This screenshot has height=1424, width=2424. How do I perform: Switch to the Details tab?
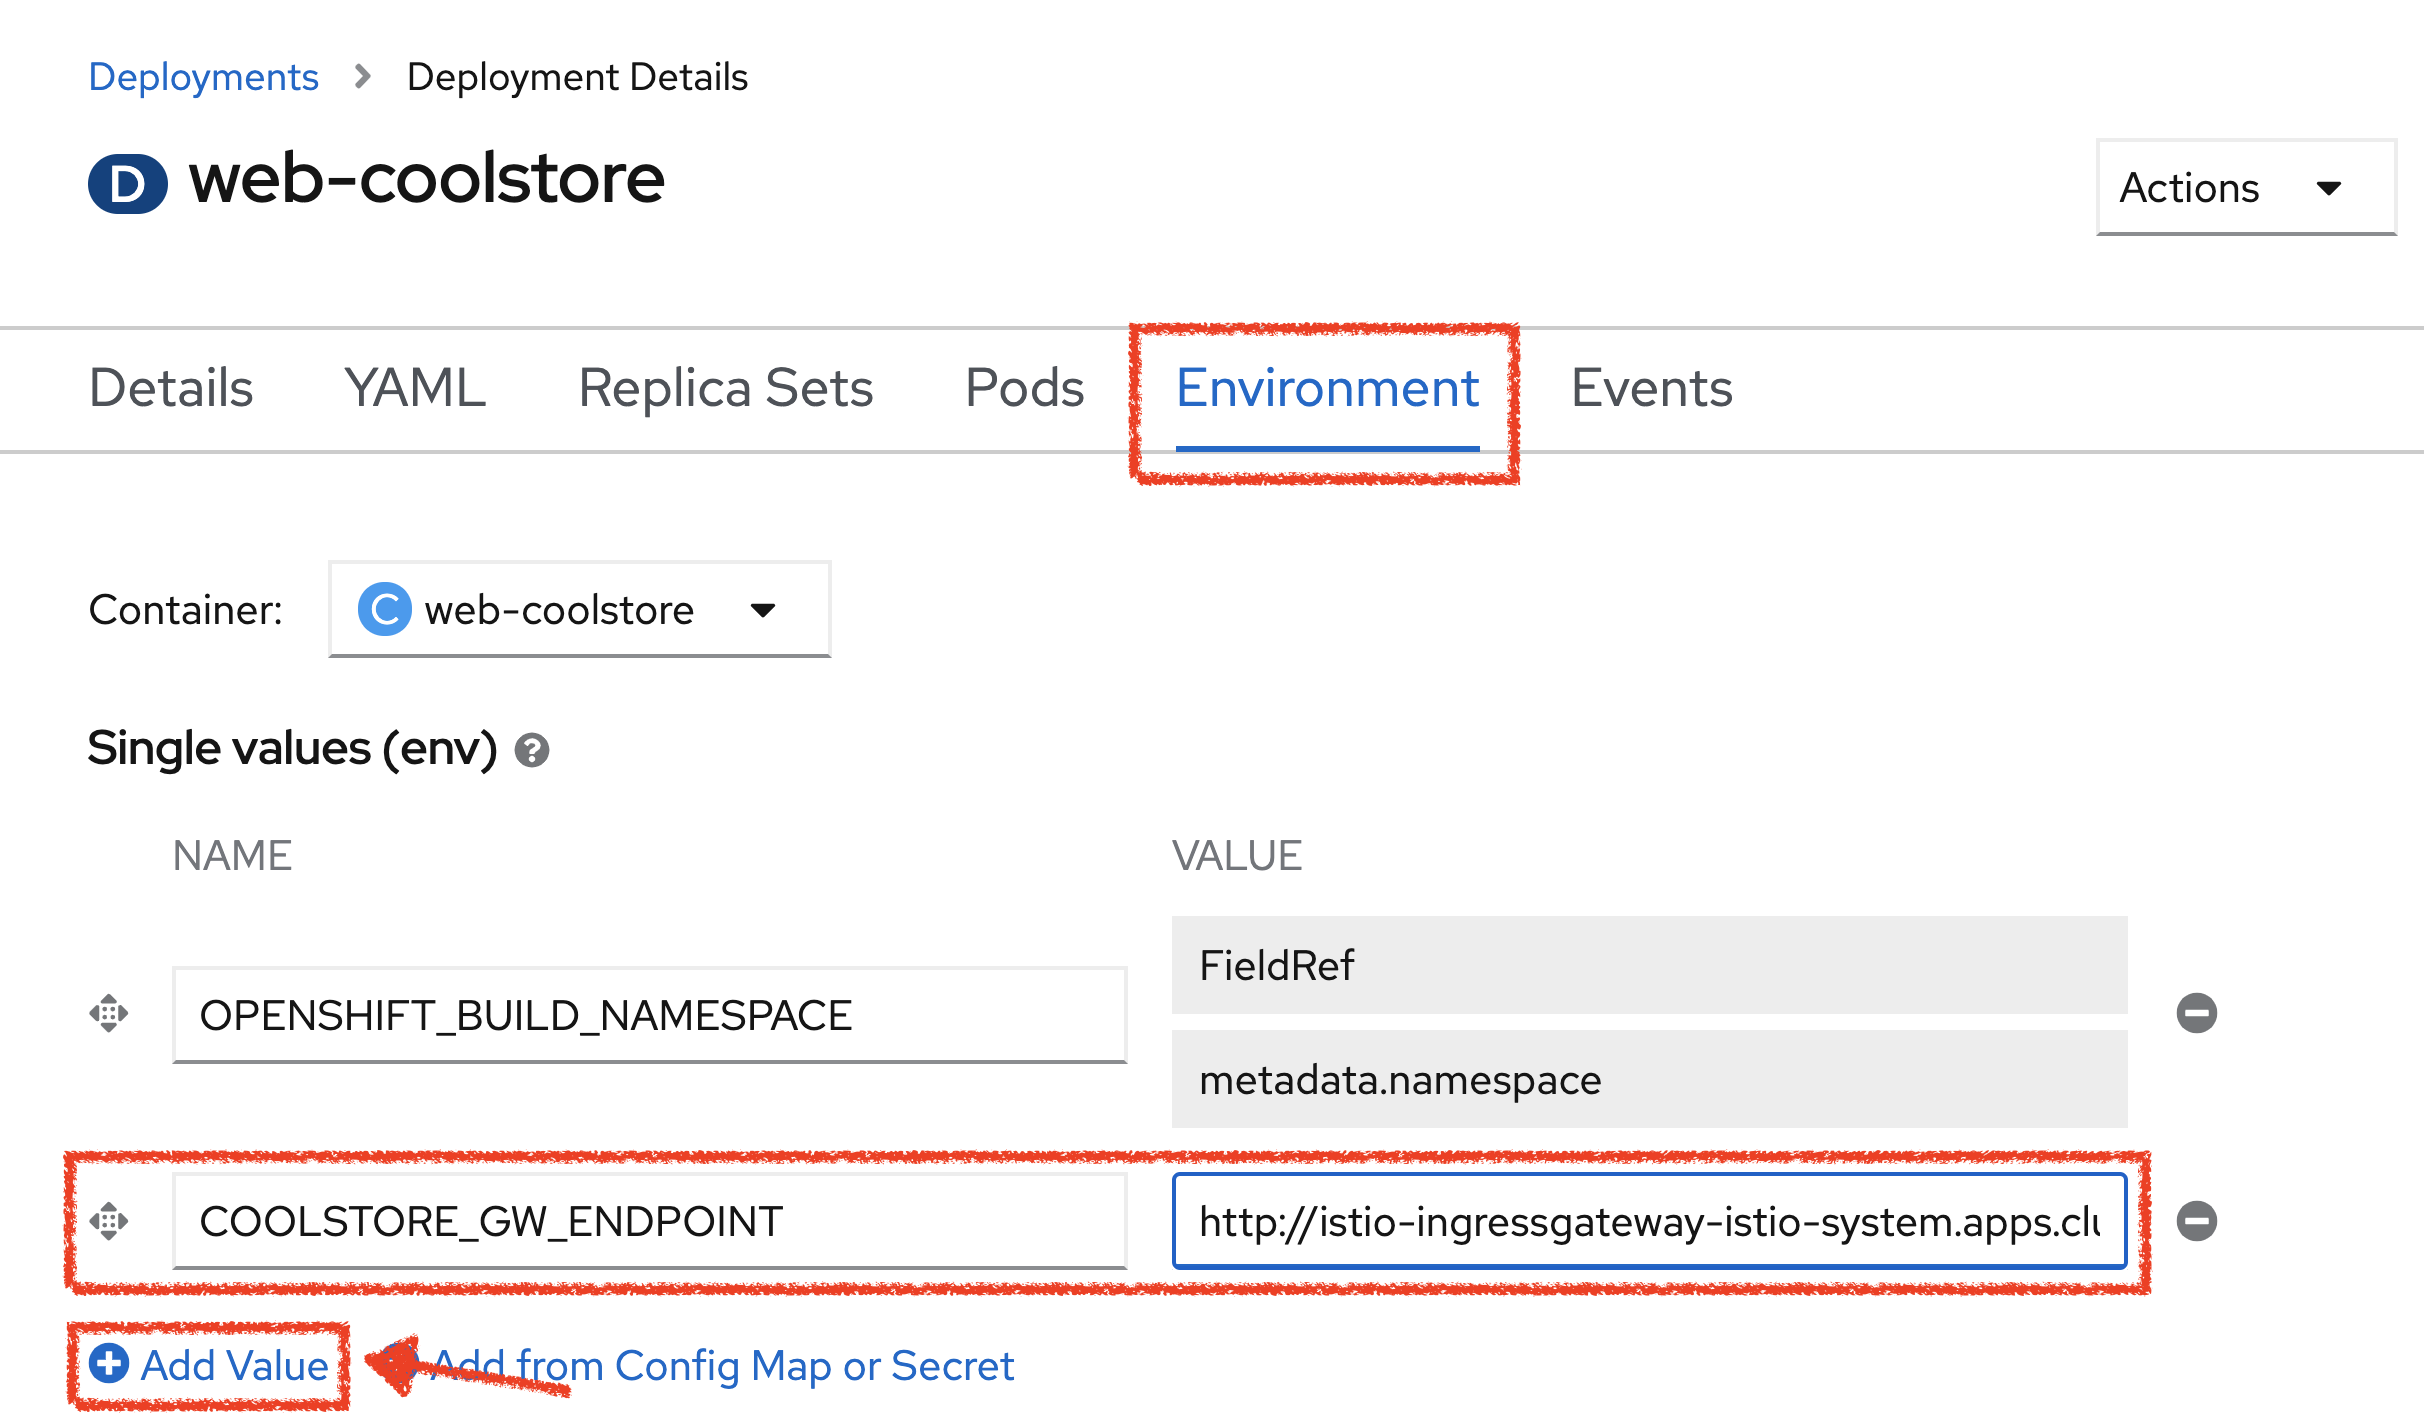click(x=170, y=389)
